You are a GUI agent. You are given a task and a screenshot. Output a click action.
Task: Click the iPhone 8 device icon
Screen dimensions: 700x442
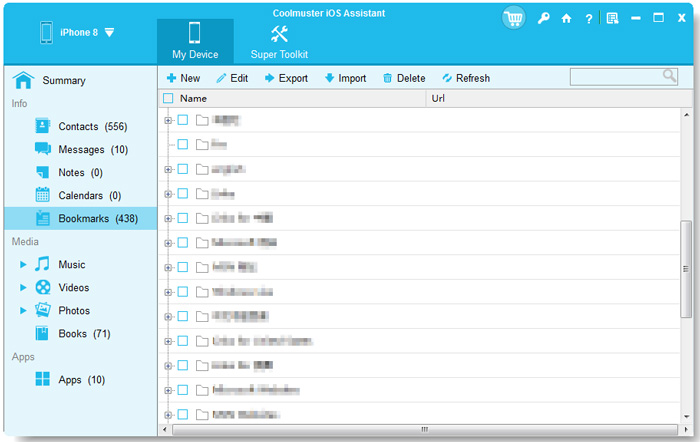(x=46, y=33)
